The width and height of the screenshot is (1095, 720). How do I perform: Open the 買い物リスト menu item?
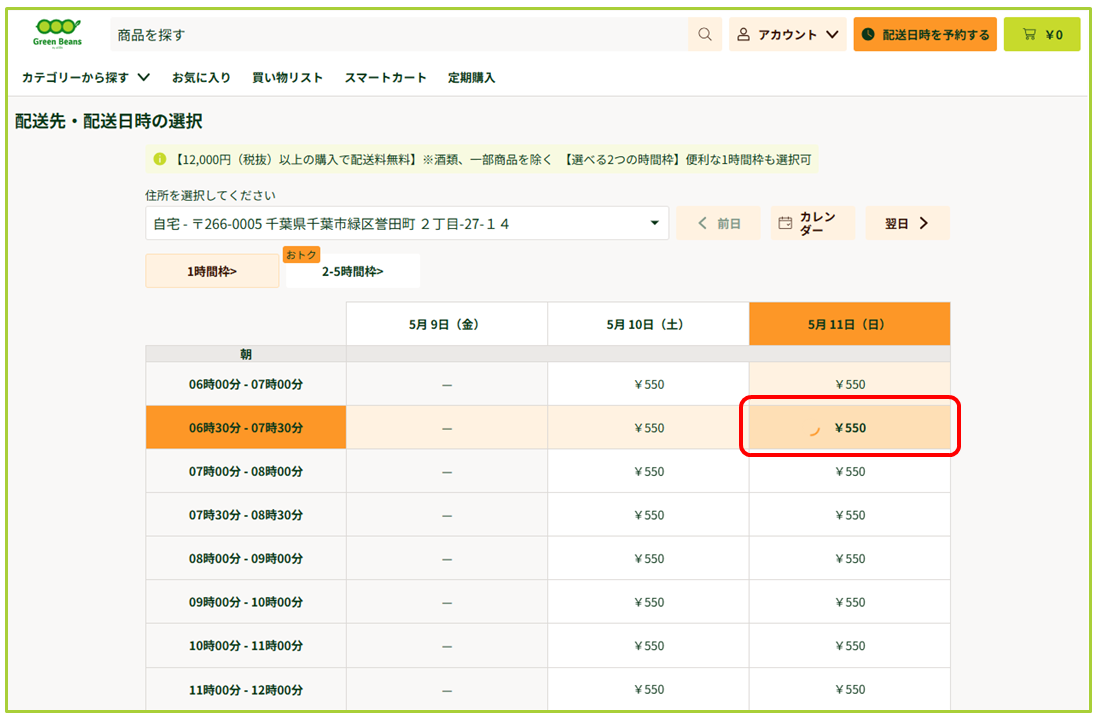(287, 77)
